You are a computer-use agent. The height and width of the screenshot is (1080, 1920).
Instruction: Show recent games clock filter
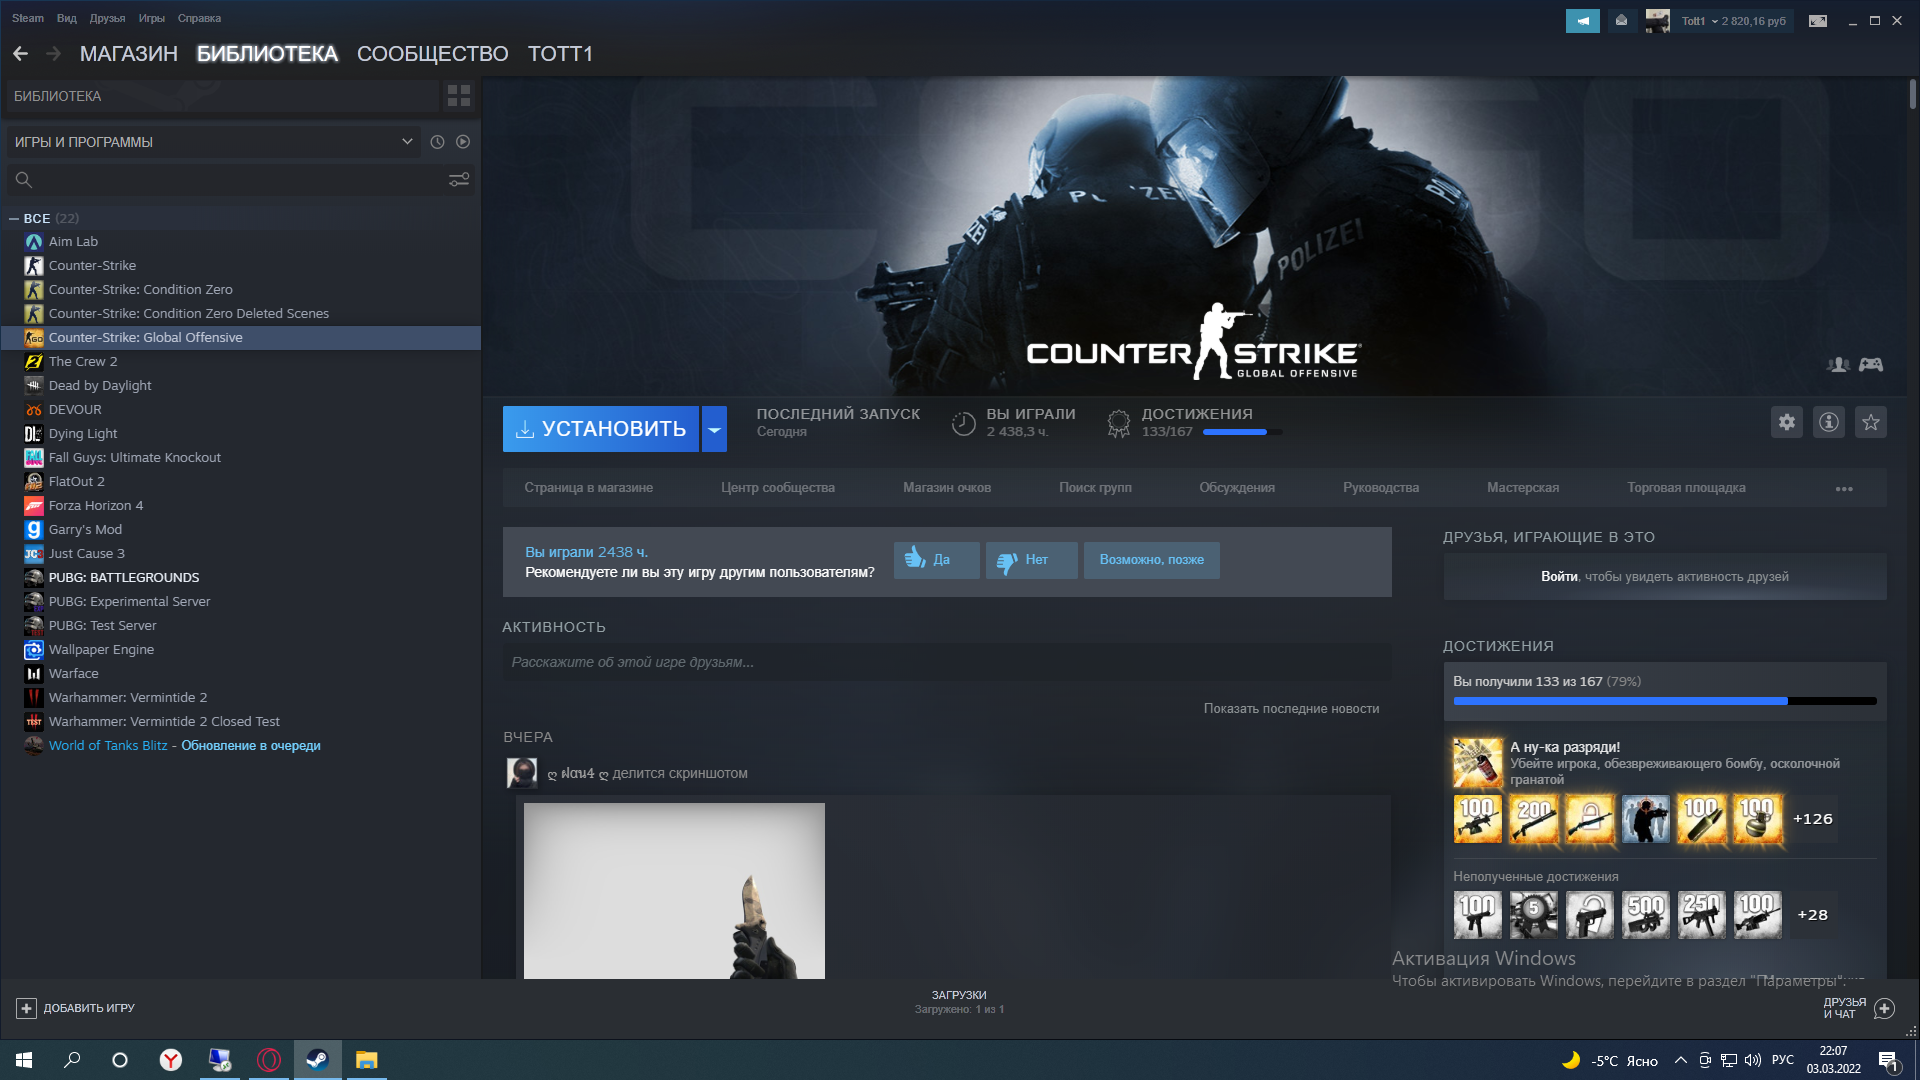(x=437, y=142)
